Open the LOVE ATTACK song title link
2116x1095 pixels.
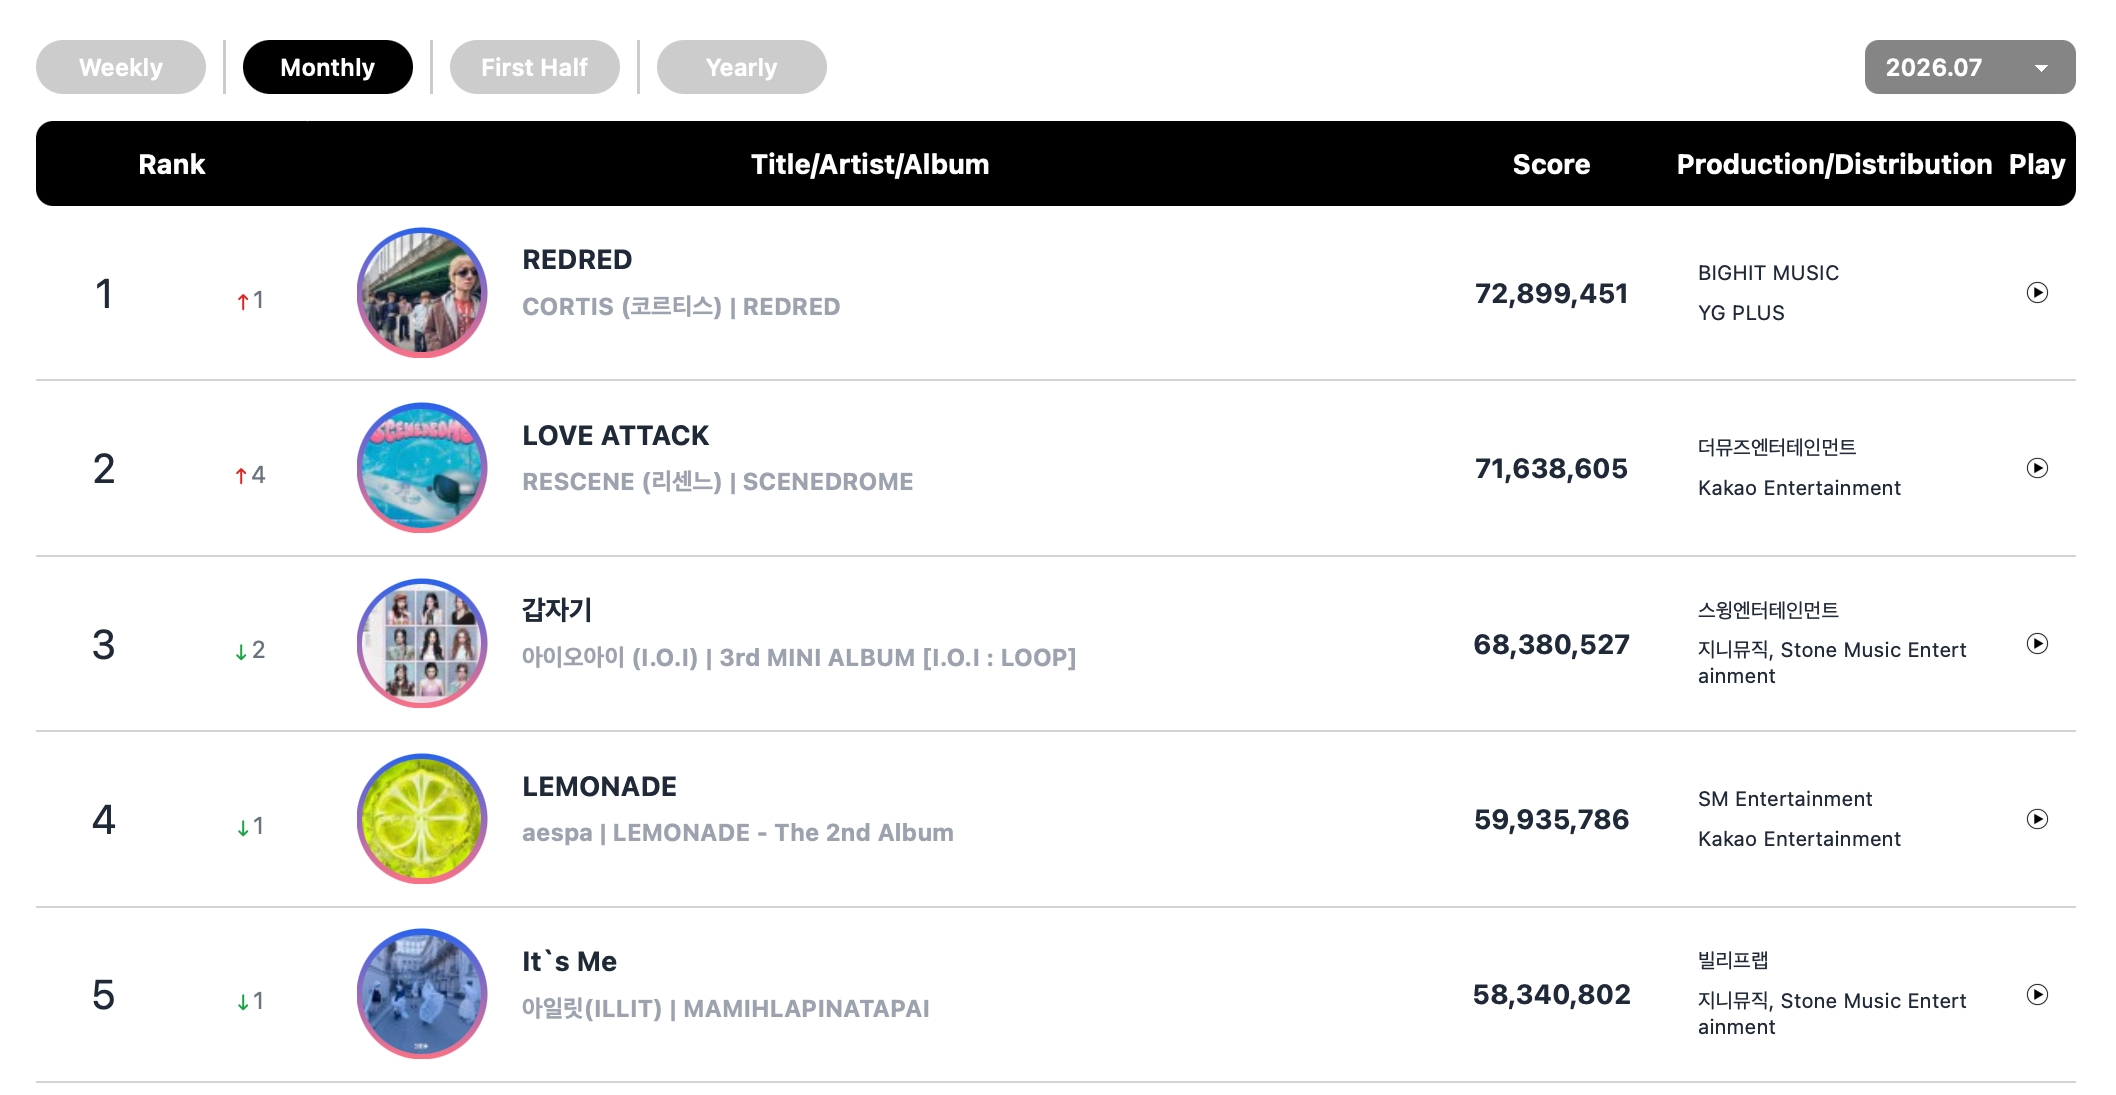[x=615, y=435]
